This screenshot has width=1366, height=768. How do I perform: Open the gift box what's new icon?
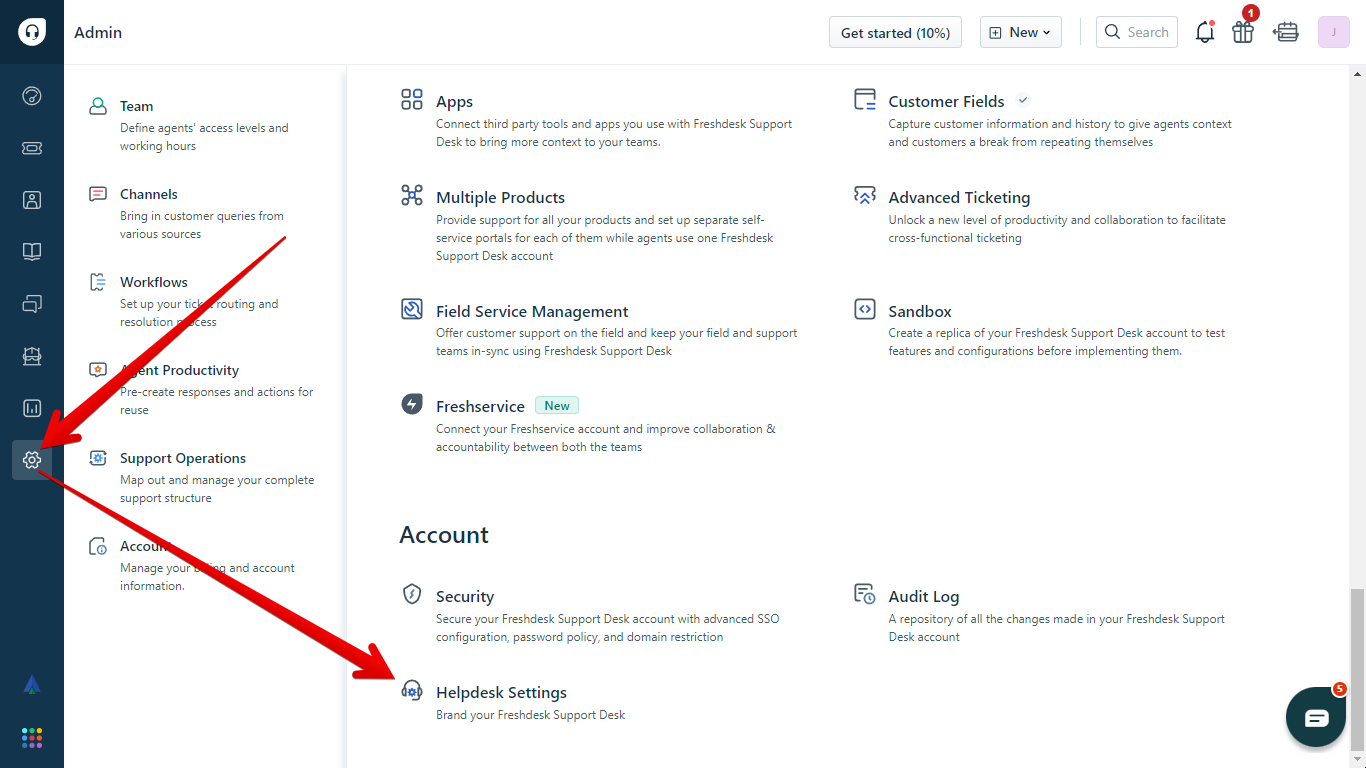(1243, 32)
